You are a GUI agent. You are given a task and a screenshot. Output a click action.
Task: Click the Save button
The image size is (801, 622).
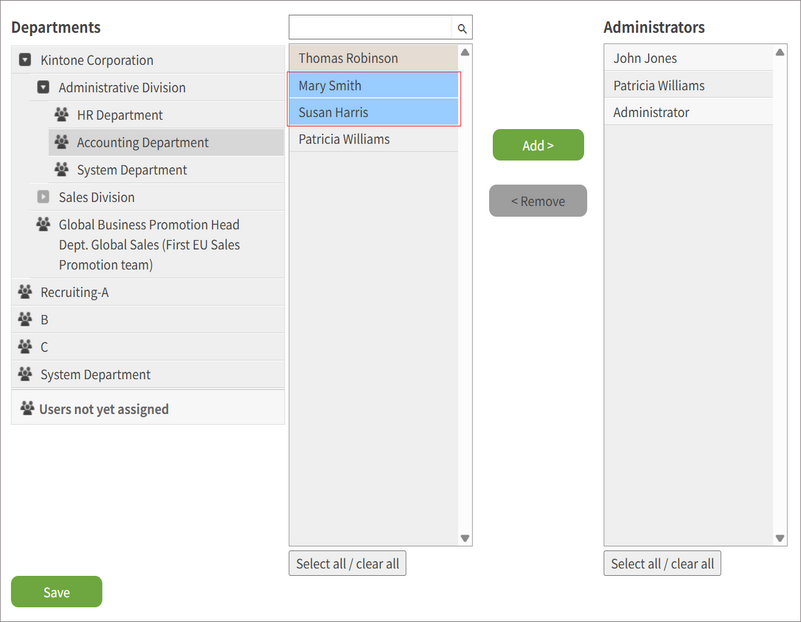[x=56, y=592]
